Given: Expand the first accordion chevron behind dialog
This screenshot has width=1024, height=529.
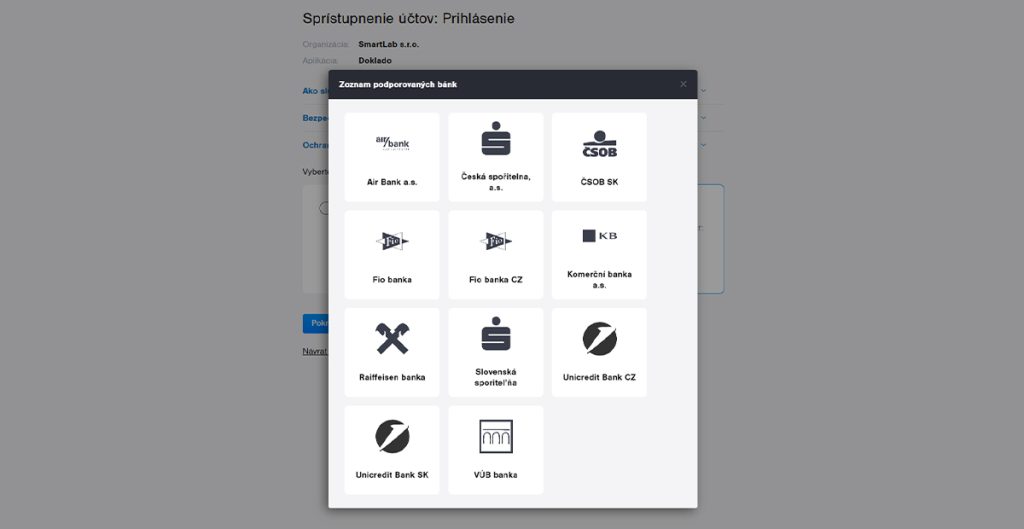Looking at the screenshot, I should (703, 91).
